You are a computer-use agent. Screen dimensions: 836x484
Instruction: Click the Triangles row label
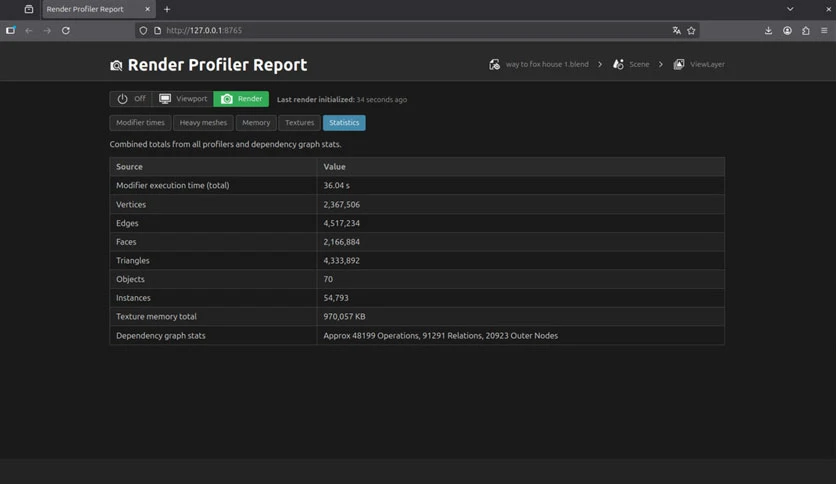coord(133,261)
